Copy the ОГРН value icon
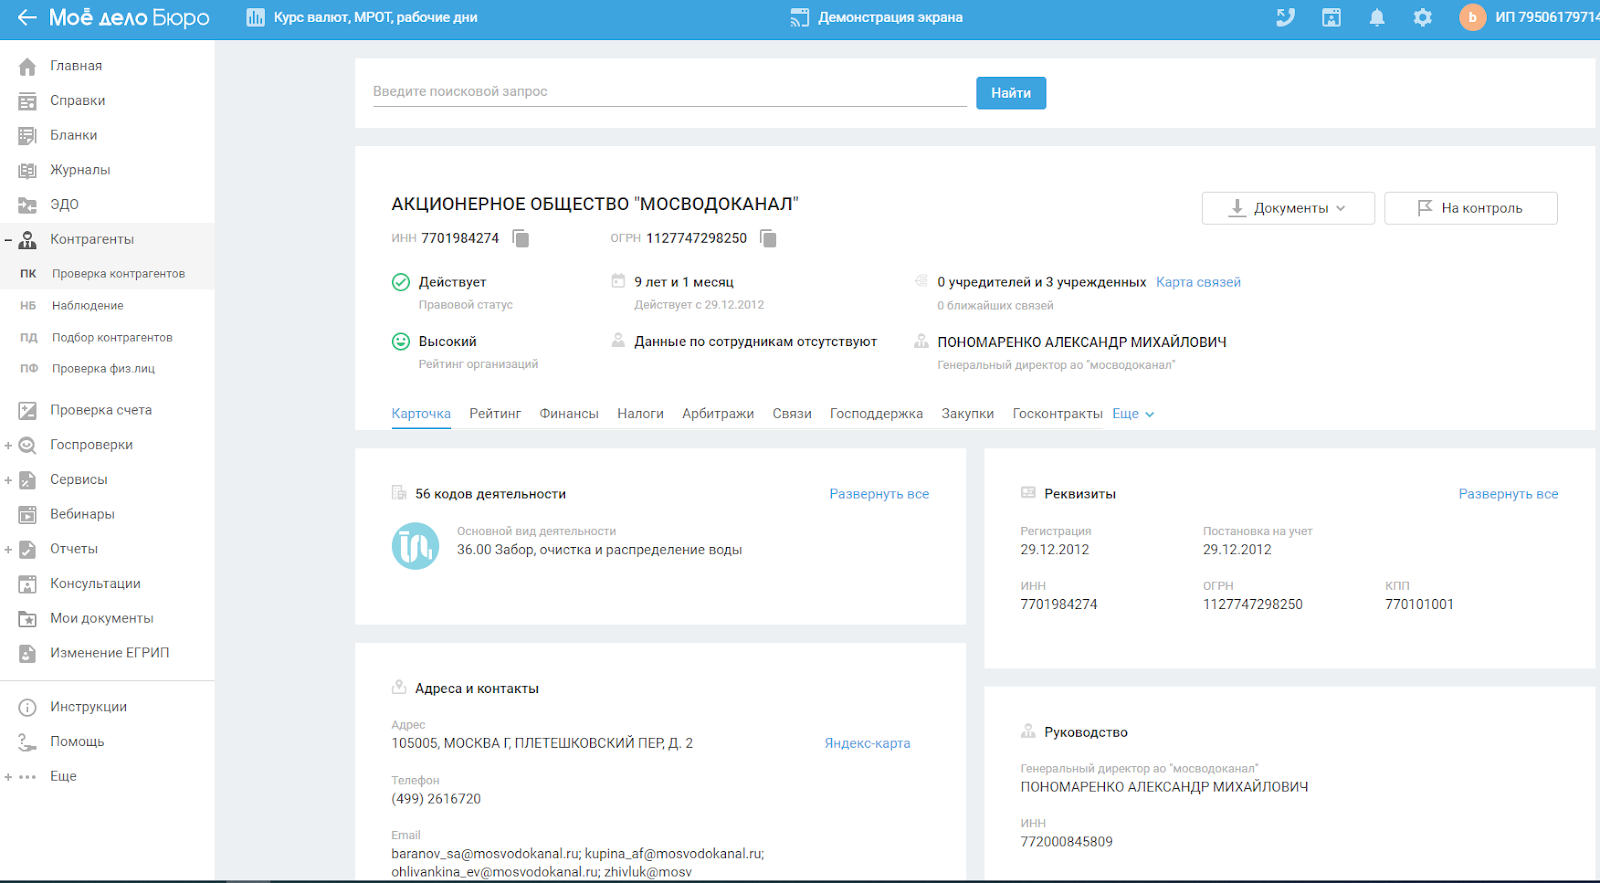The width and height of the screenshot is (1600, 883). (x=768, y=238)
